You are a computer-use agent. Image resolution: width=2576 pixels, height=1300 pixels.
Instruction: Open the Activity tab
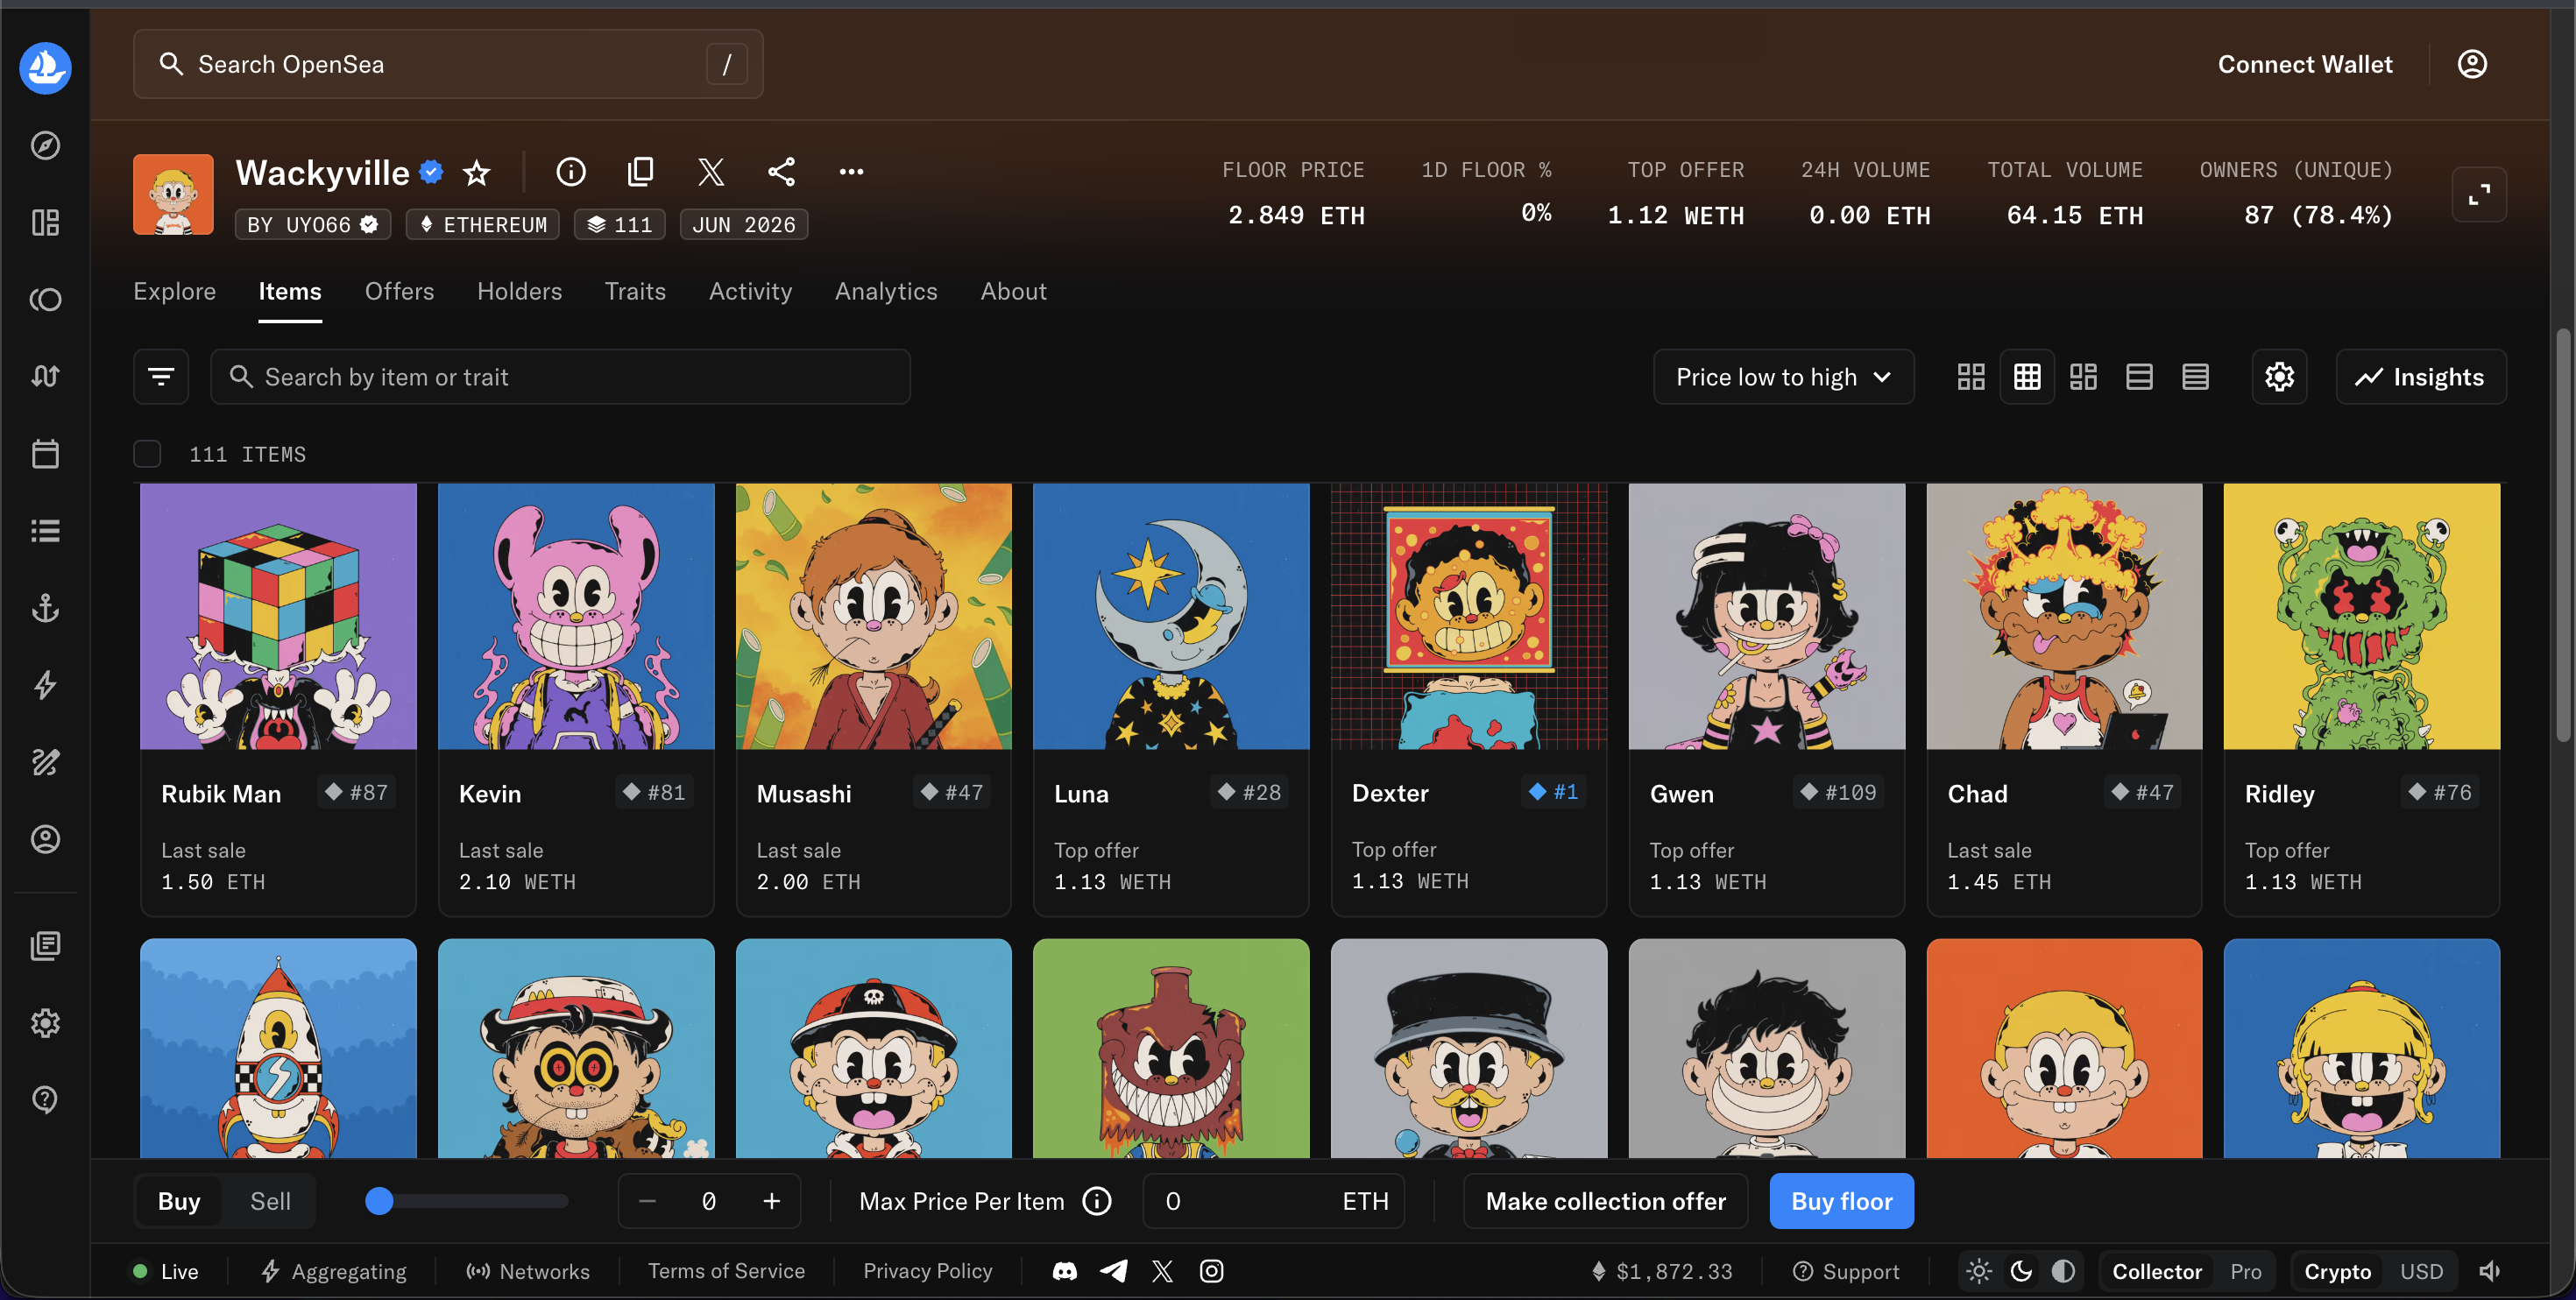coord(750,291)
